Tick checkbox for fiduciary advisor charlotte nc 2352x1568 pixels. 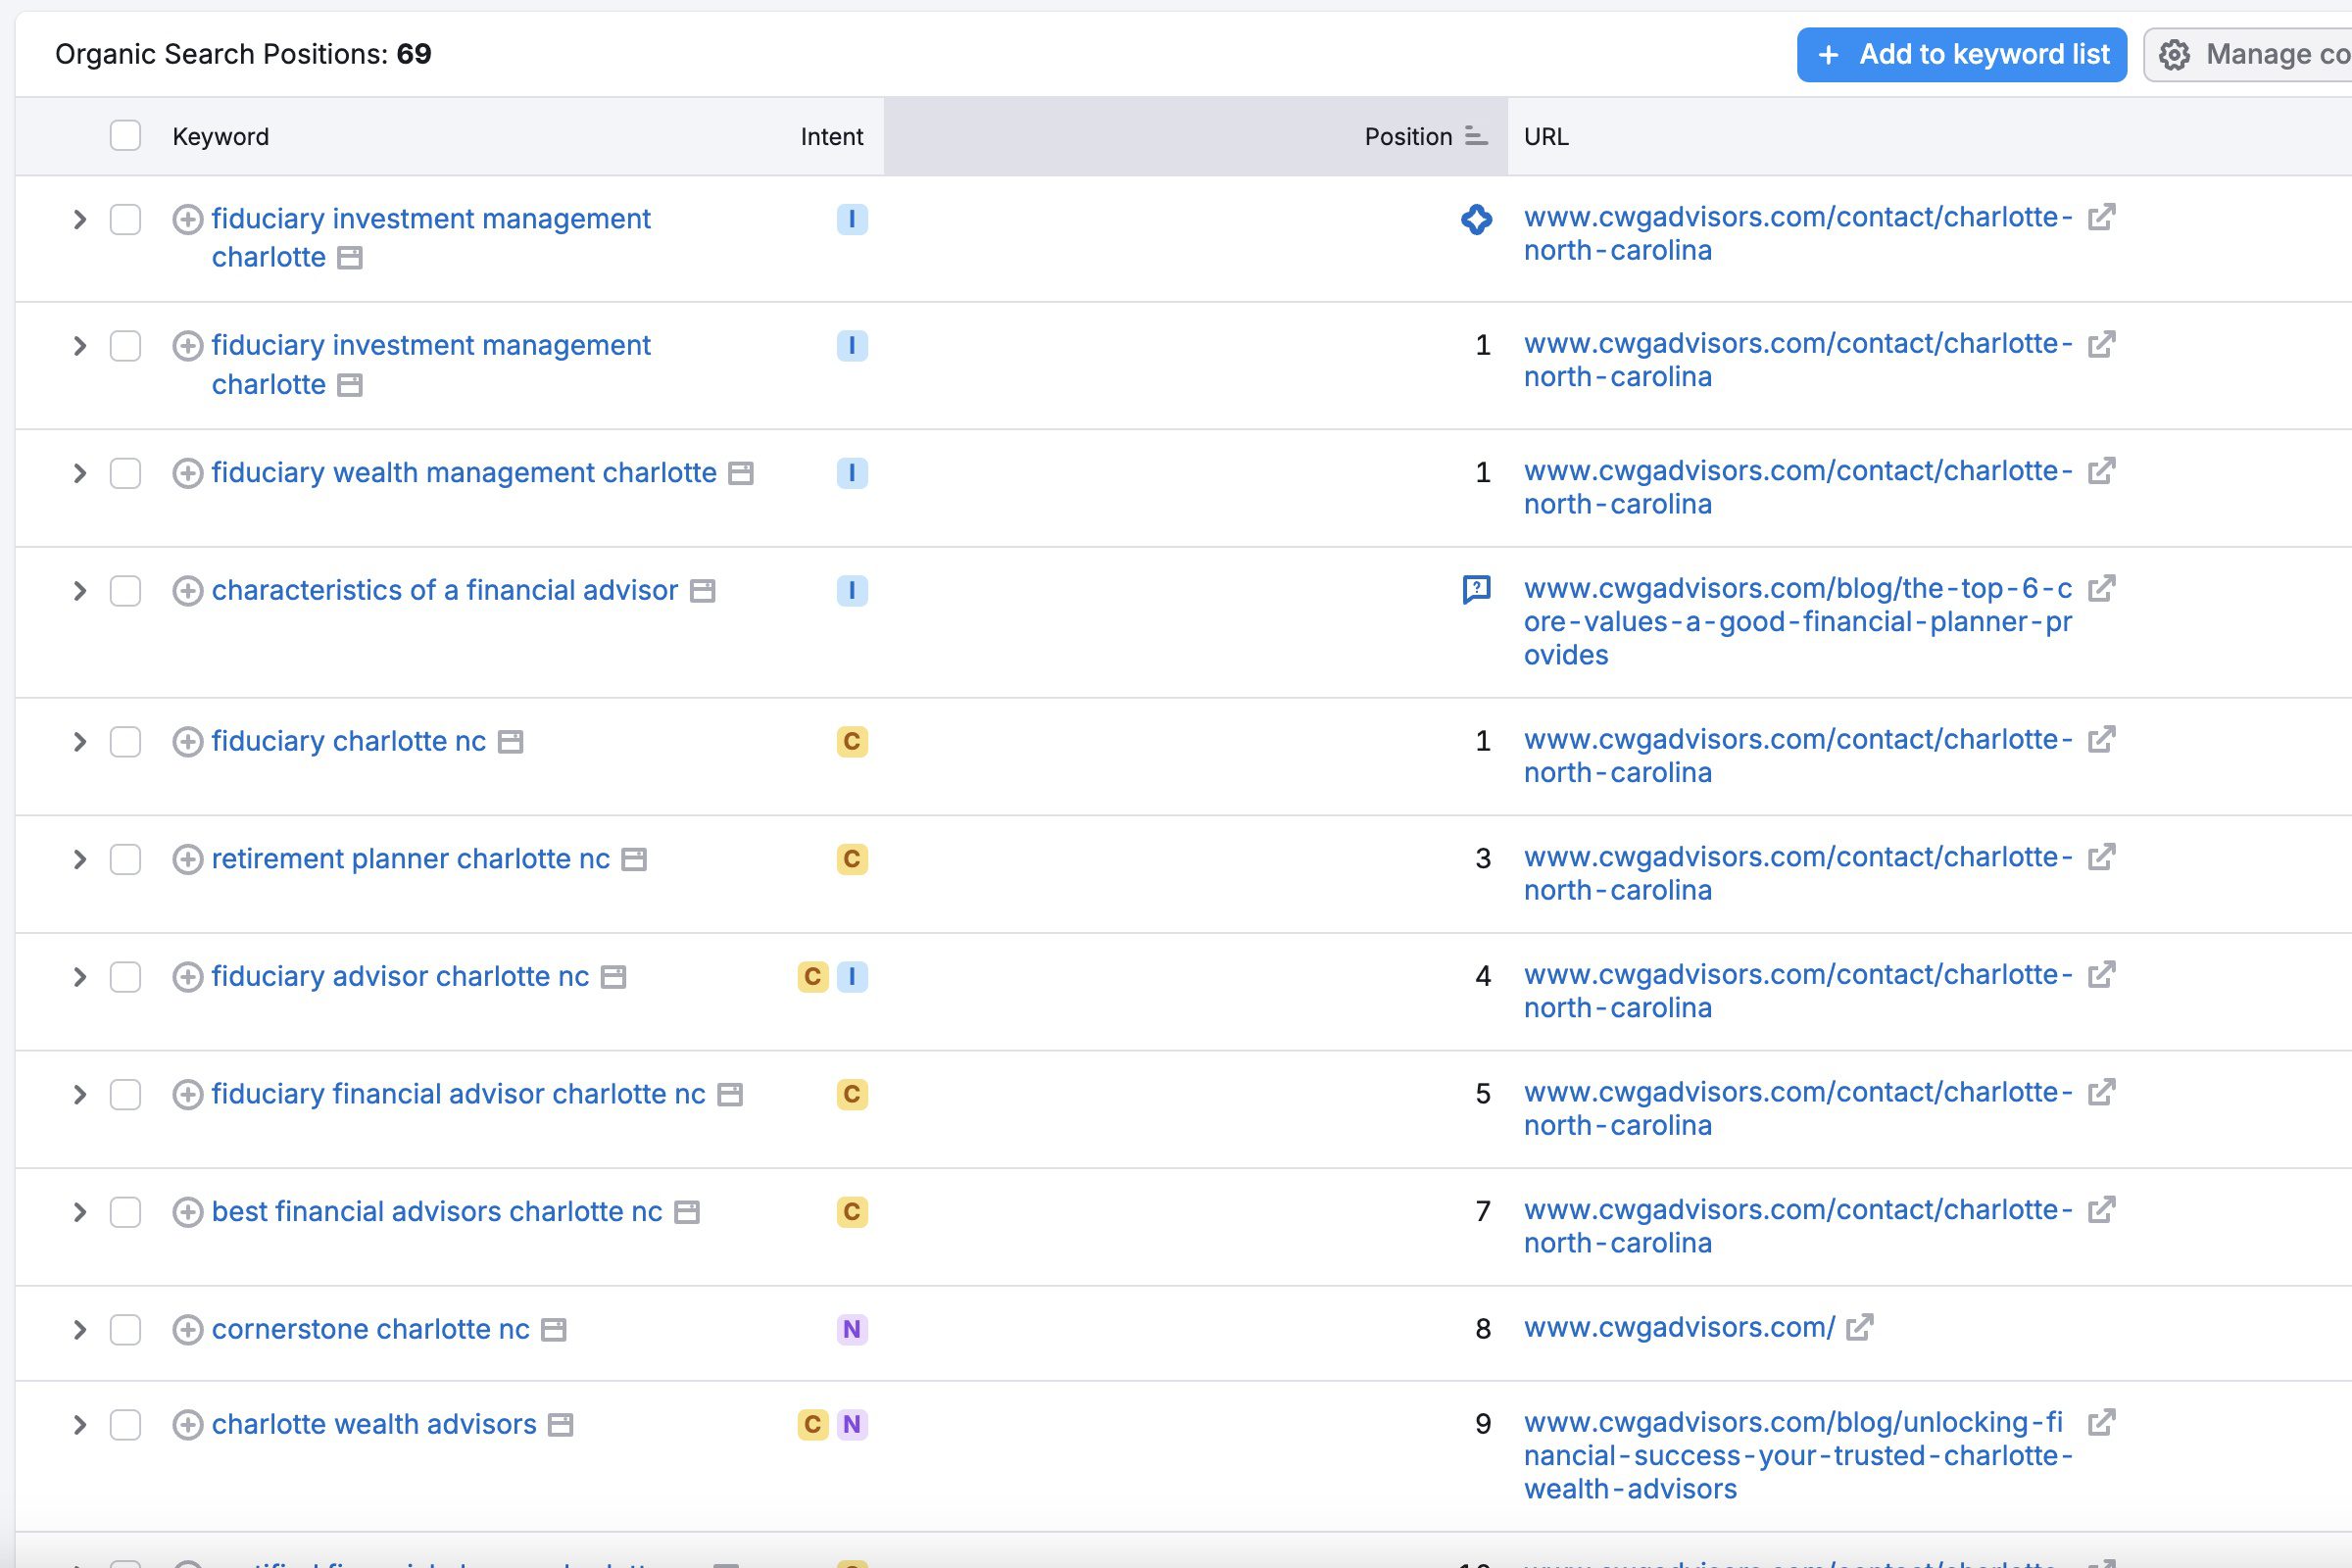(x=125, y=977)
